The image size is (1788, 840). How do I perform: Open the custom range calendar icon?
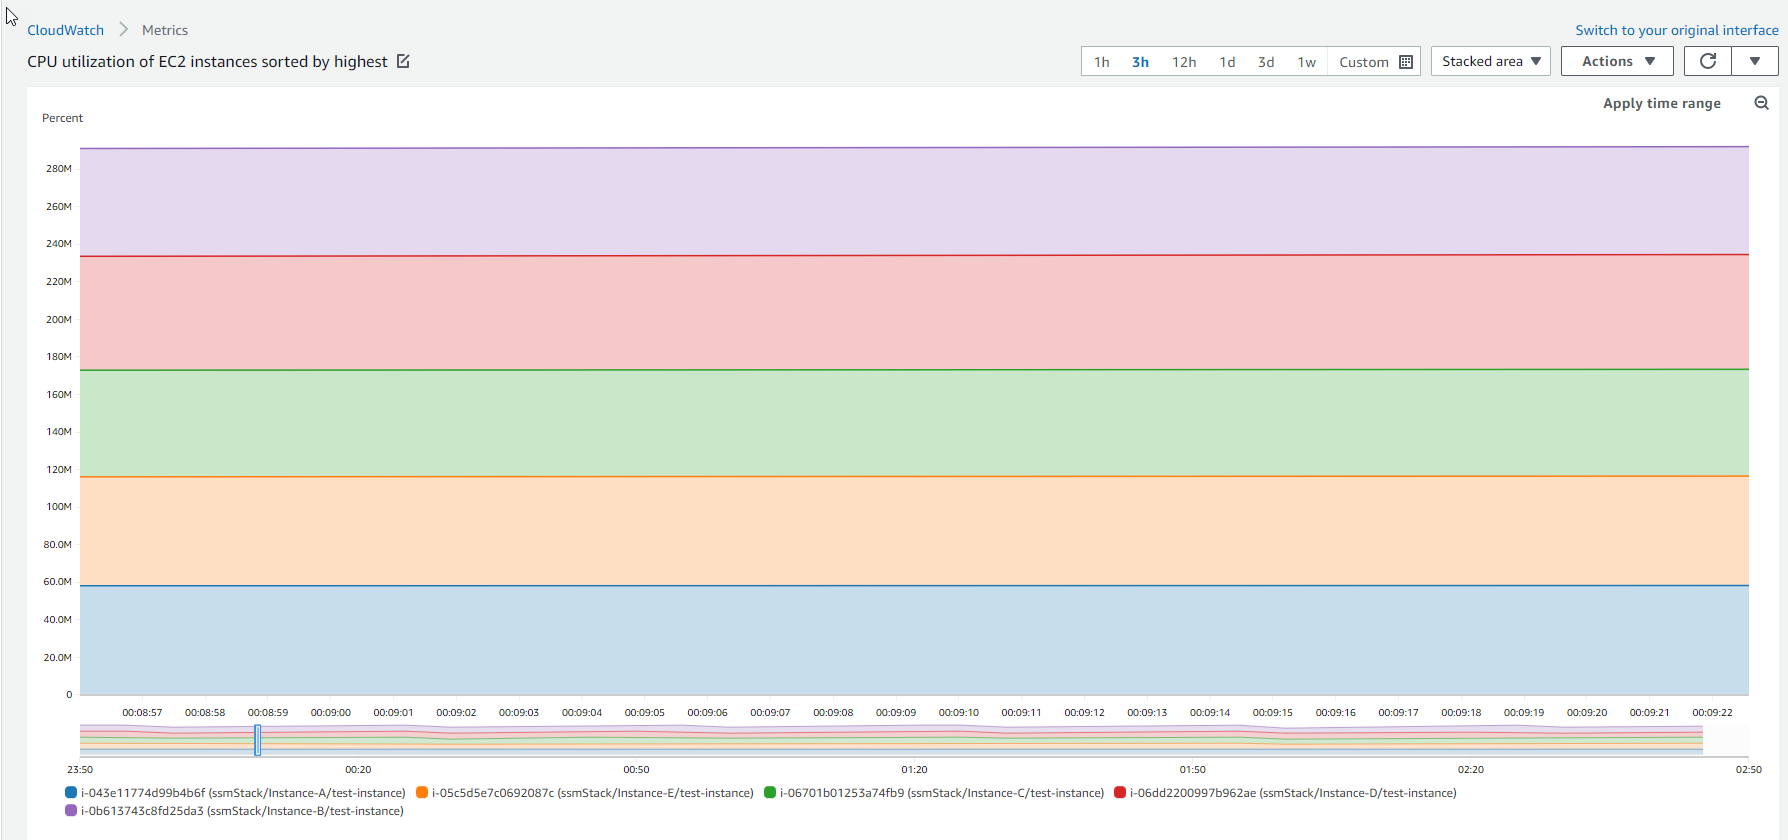pyautogui.click(x=1406, y=62)
